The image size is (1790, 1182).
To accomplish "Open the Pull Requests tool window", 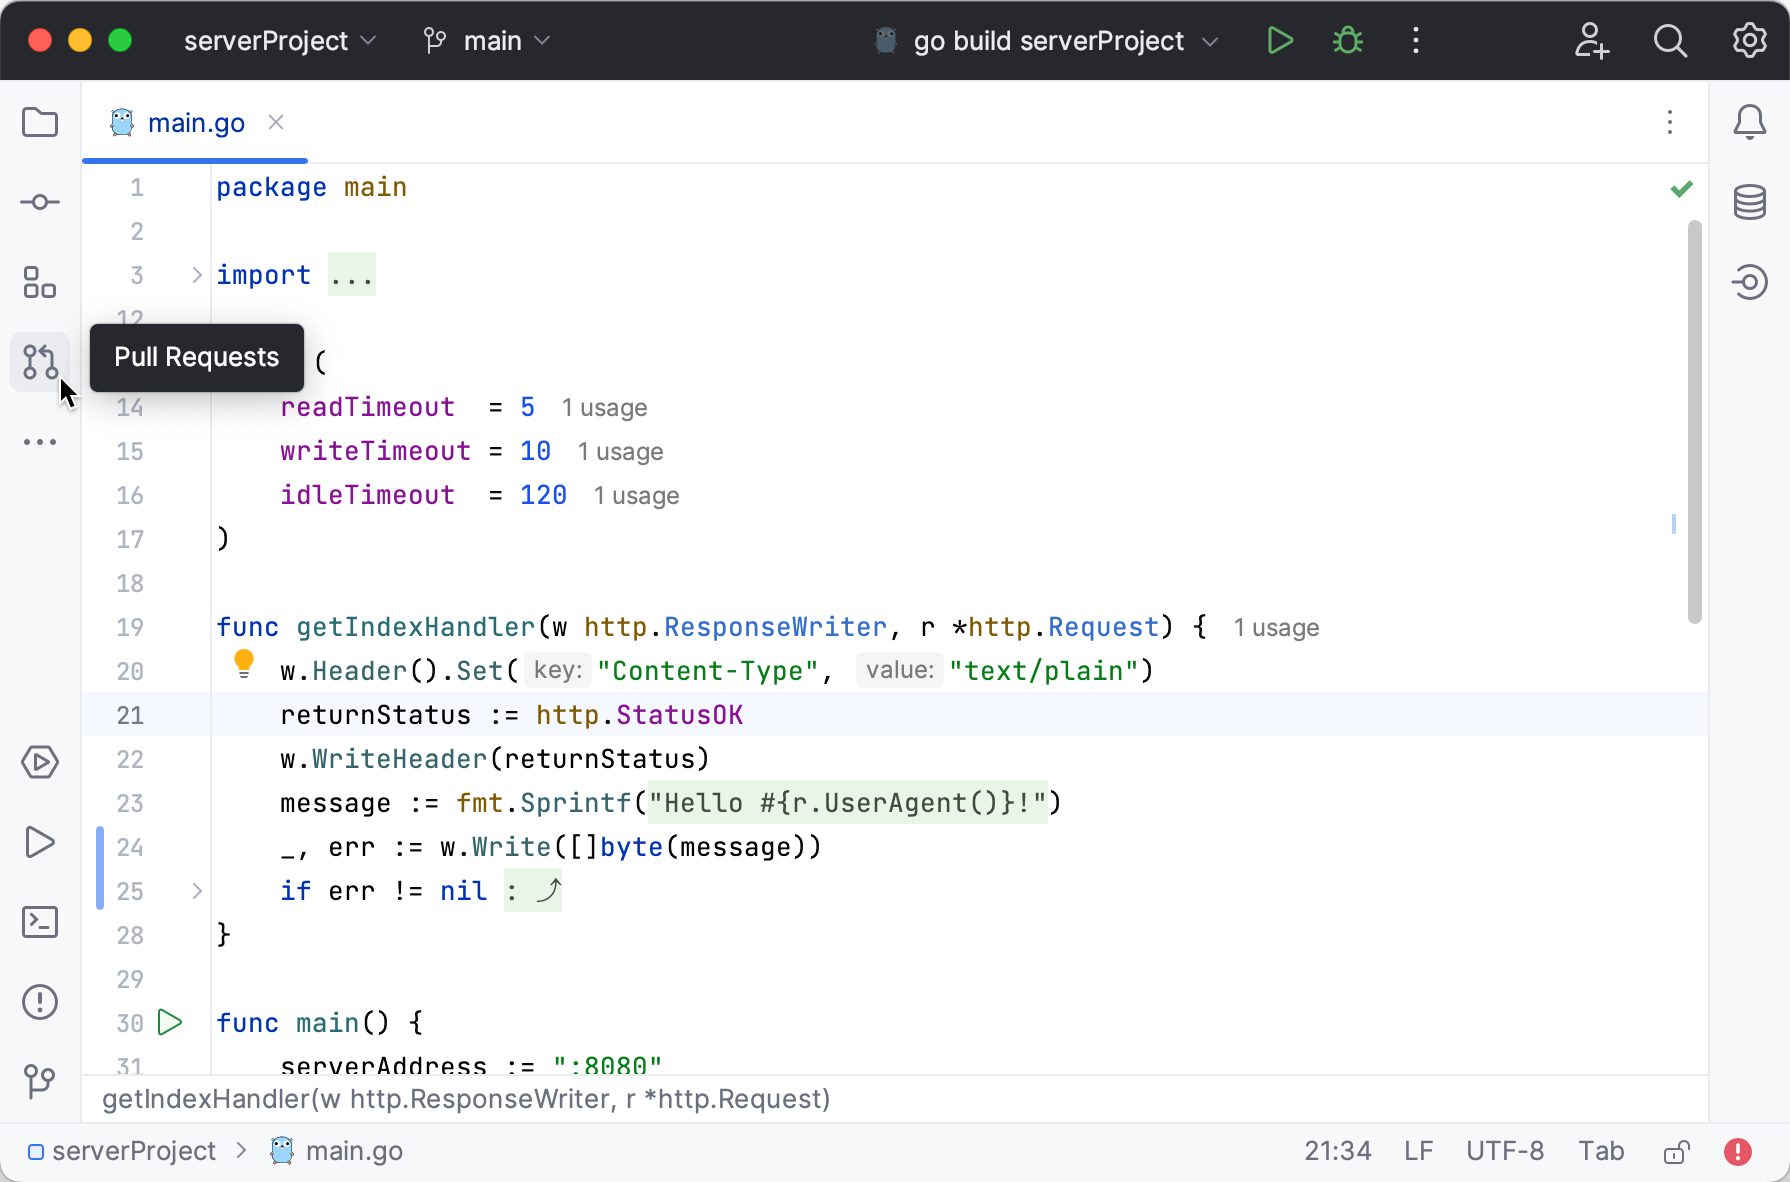I will pyautogui.click(x=40, y=361).
